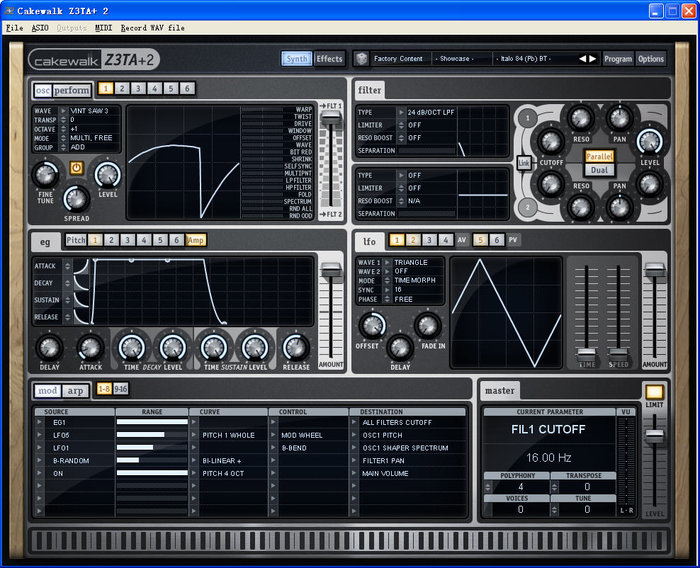Open filter 1 TYPE selector
Viewport: 700px width, 568px height.
[x=400, y=112]
